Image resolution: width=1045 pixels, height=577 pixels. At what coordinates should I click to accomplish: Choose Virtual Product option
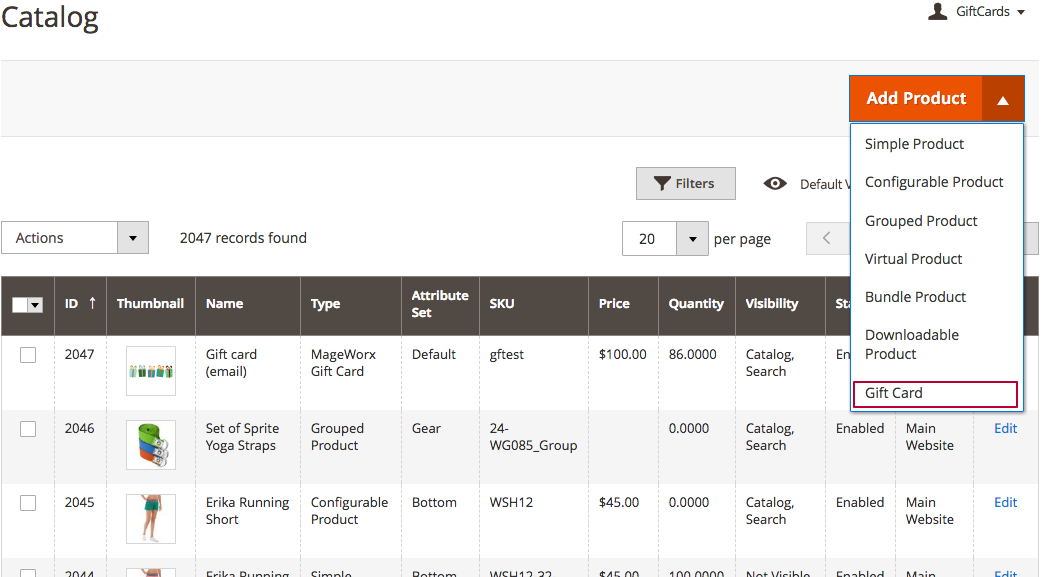(x=913, y=259)
